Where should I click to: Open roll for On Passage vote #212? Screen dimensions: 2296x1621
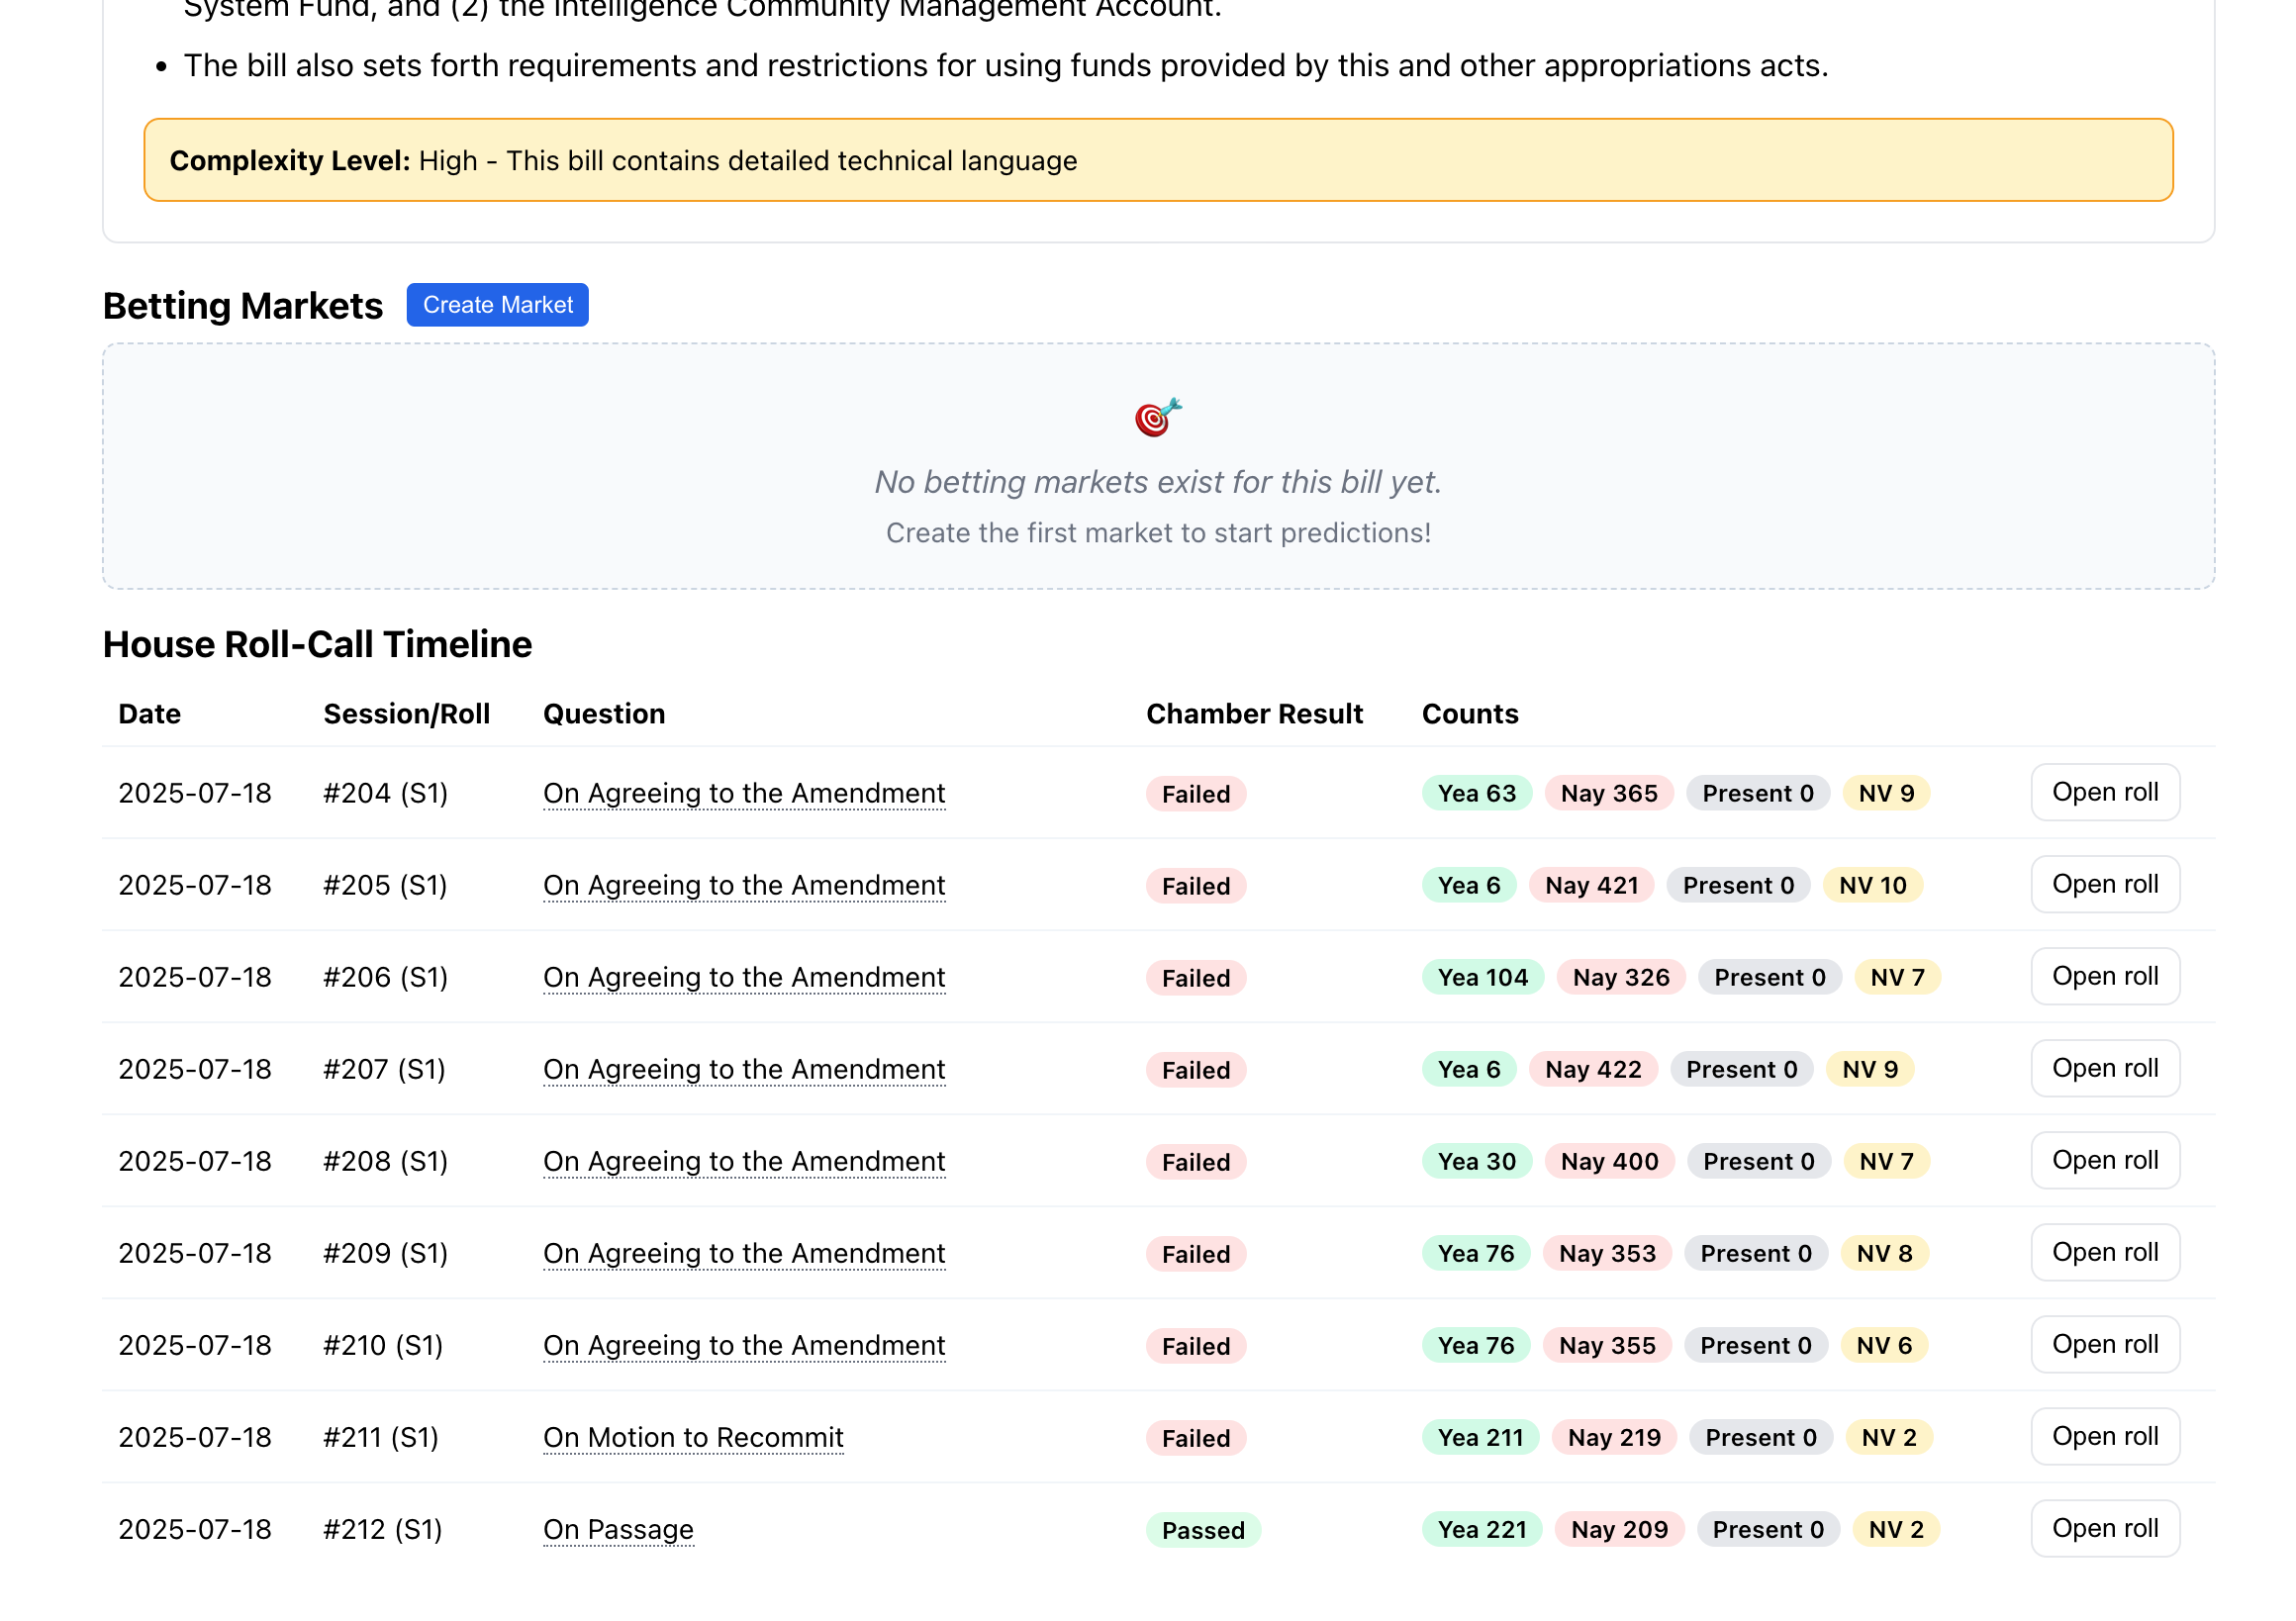click(2104, 1529)
